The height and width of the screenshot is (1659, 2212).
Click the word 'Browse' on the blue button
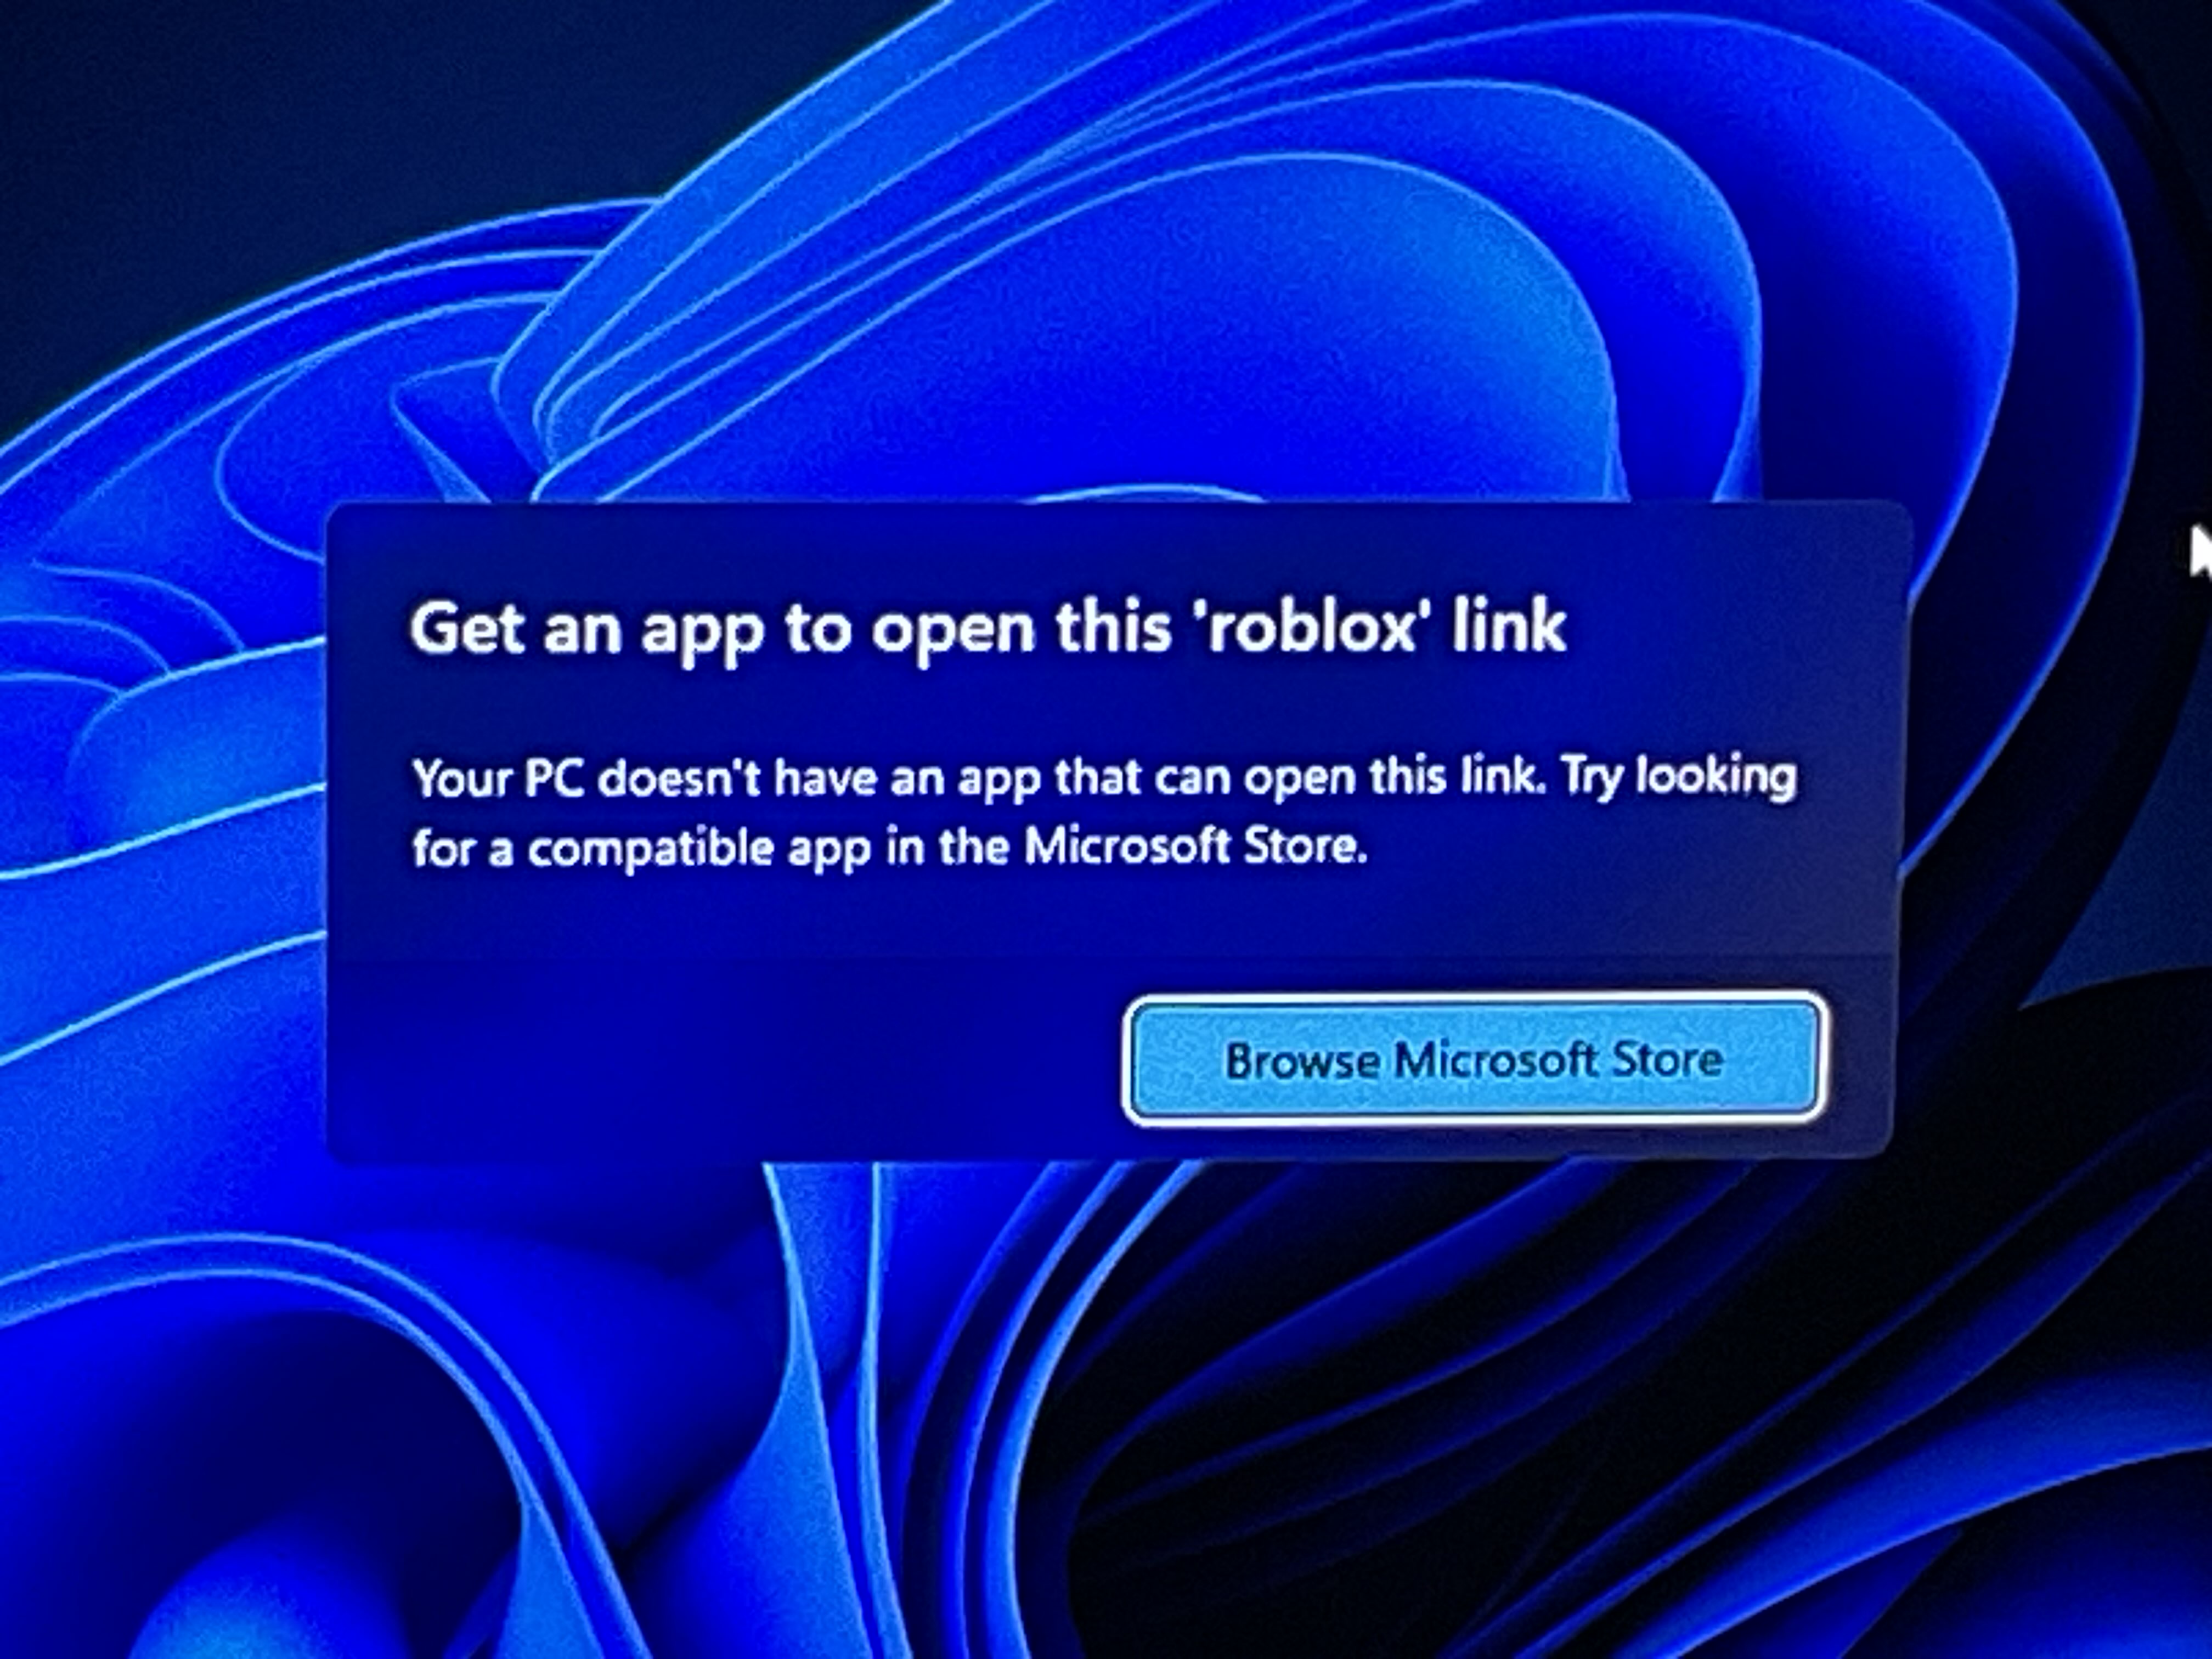[1302, 1060]
